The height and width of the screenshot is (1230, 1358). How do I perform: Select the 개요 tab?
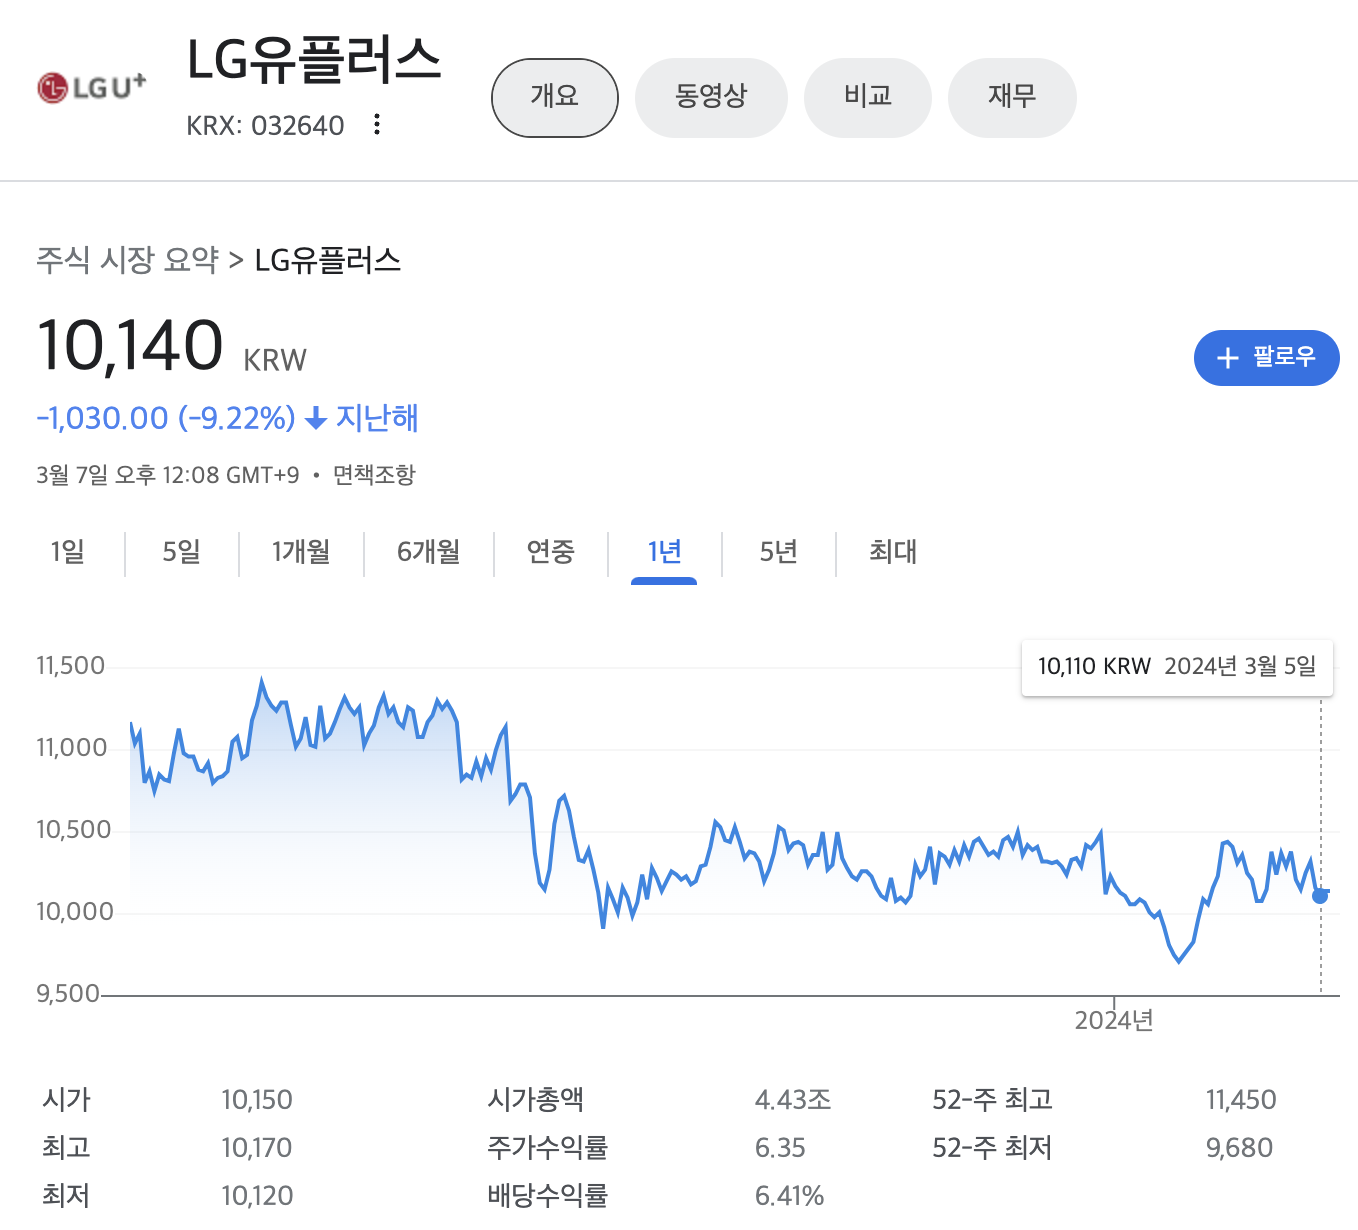tap(555, 97)
